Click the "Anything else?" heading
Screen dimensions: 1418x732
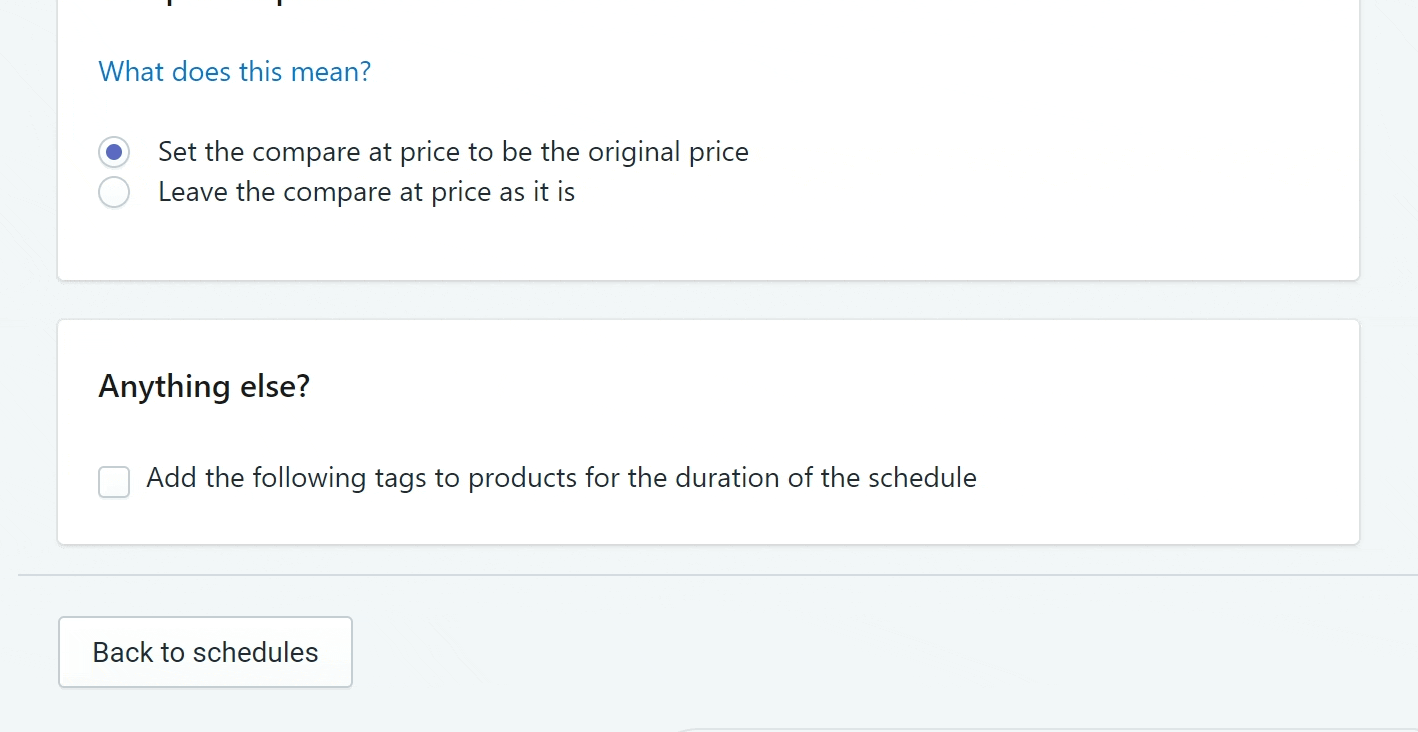pyautogui.click(x=204, y=386)
